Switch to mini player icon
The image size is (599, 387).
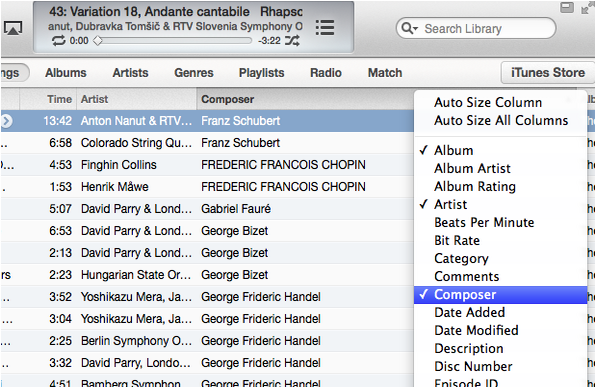pos(567,7)
